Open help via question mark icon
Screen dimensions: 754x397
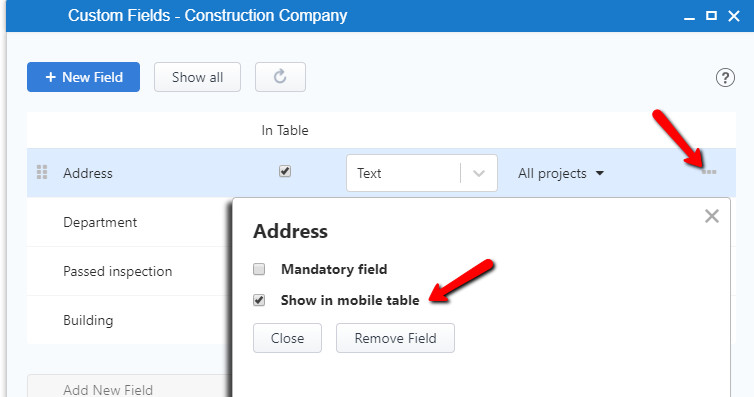tap(725, 77)
